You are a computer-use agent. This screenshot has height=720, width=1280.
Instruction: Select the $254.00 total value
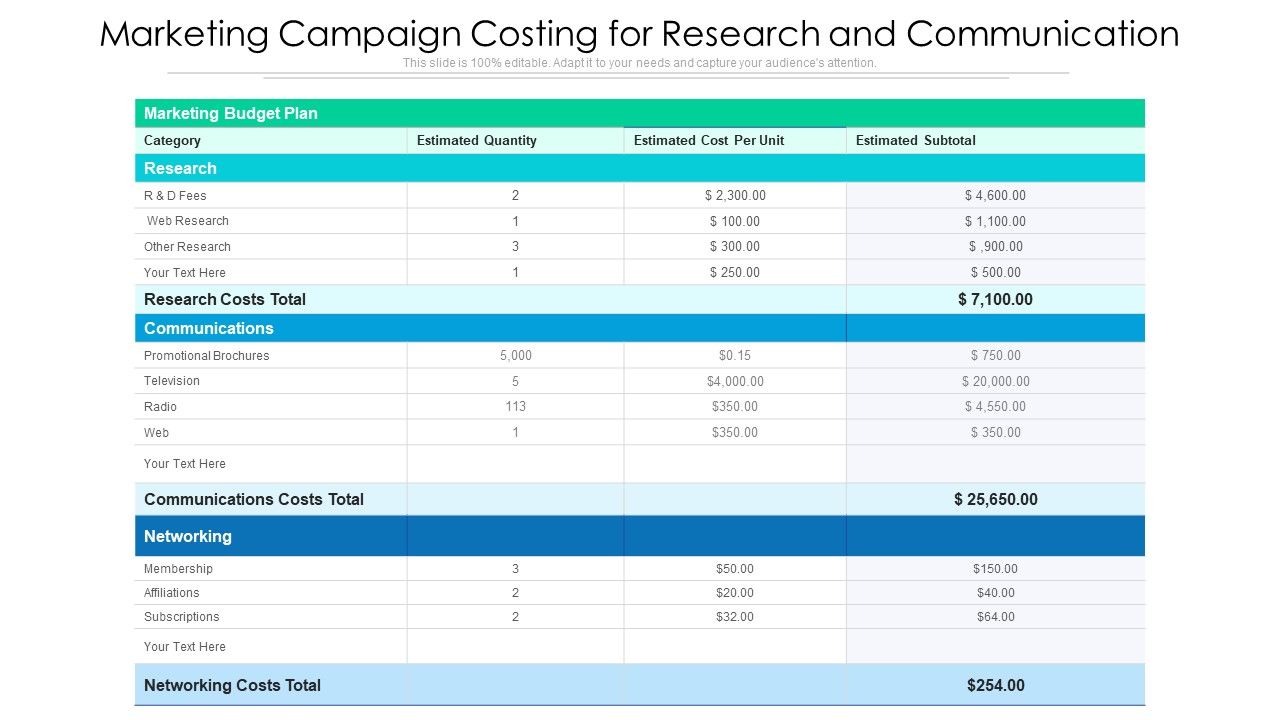(995, 685)
